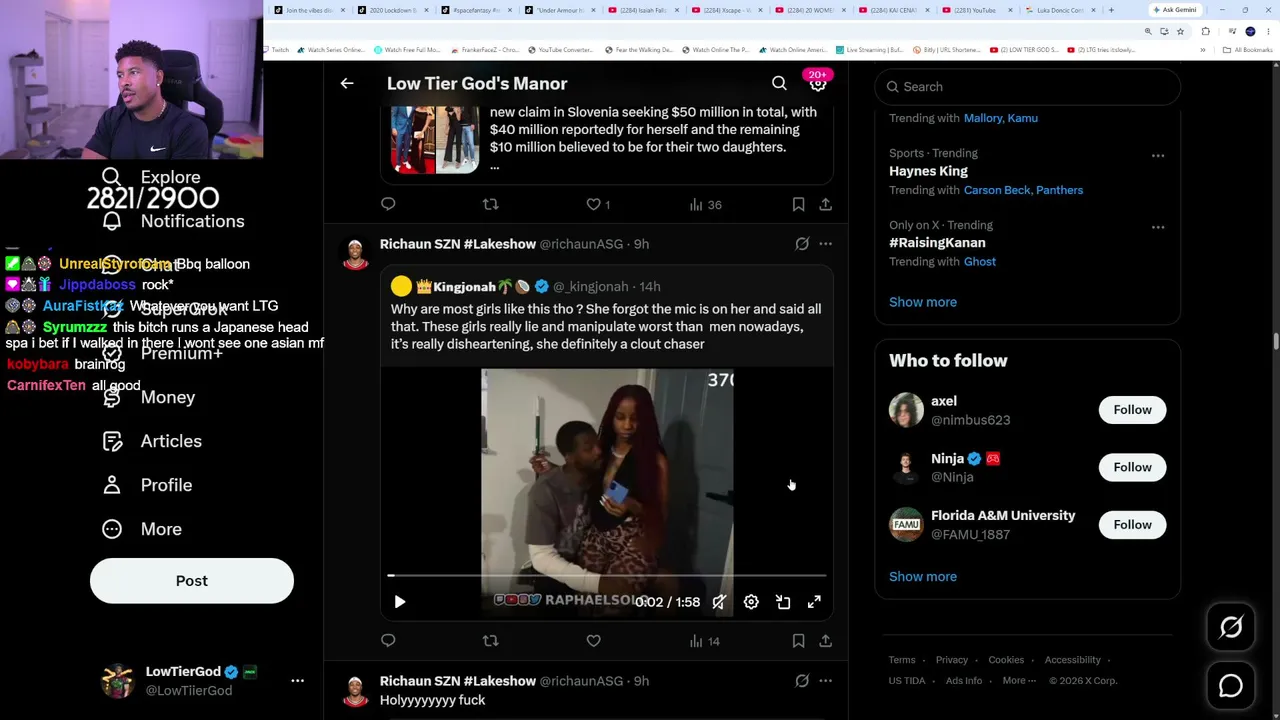Open LowTierGod account options menu
Screen dimensions: 1280x720
[x=297, y=681]
